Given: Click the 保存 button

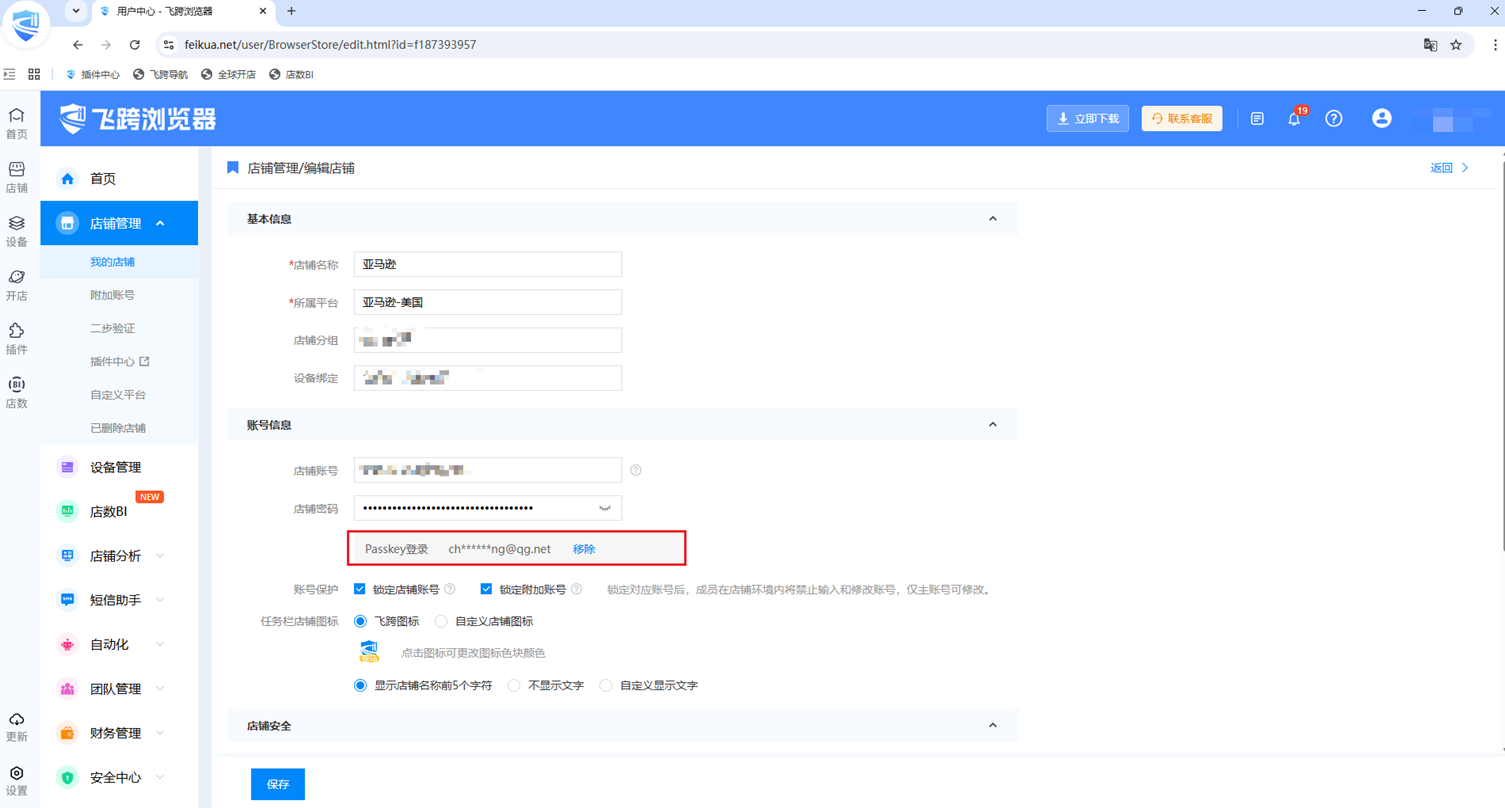Looking at the screenshot, I should 278,784.
